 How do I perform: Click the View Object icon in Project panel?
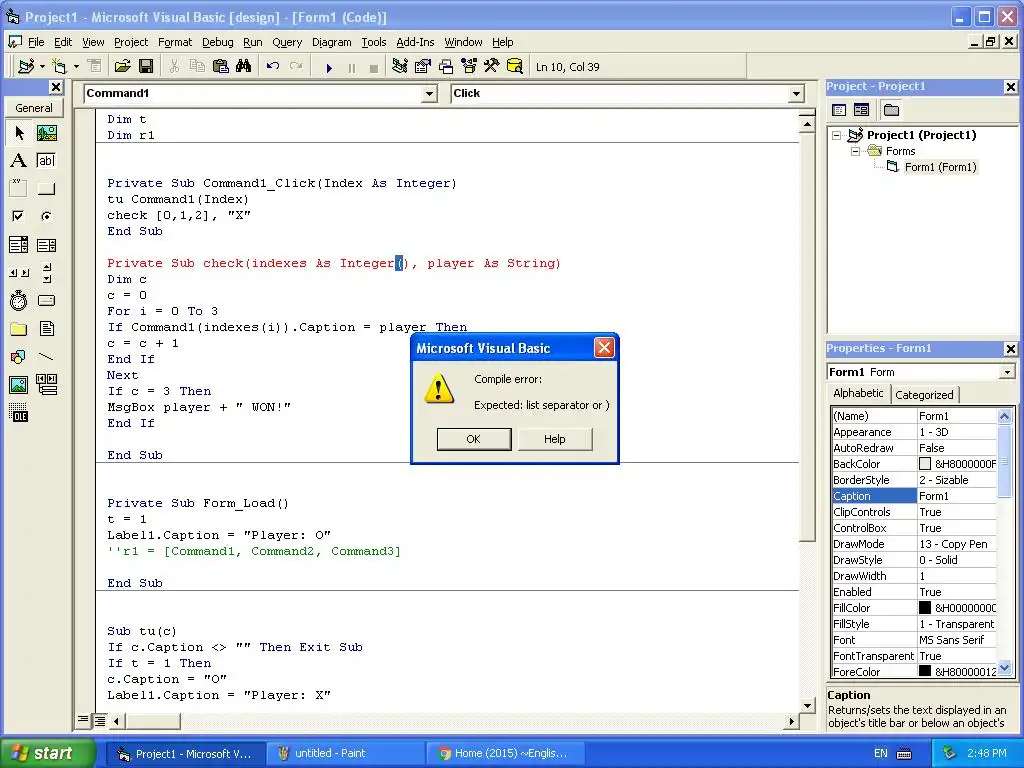click(861, 110)
